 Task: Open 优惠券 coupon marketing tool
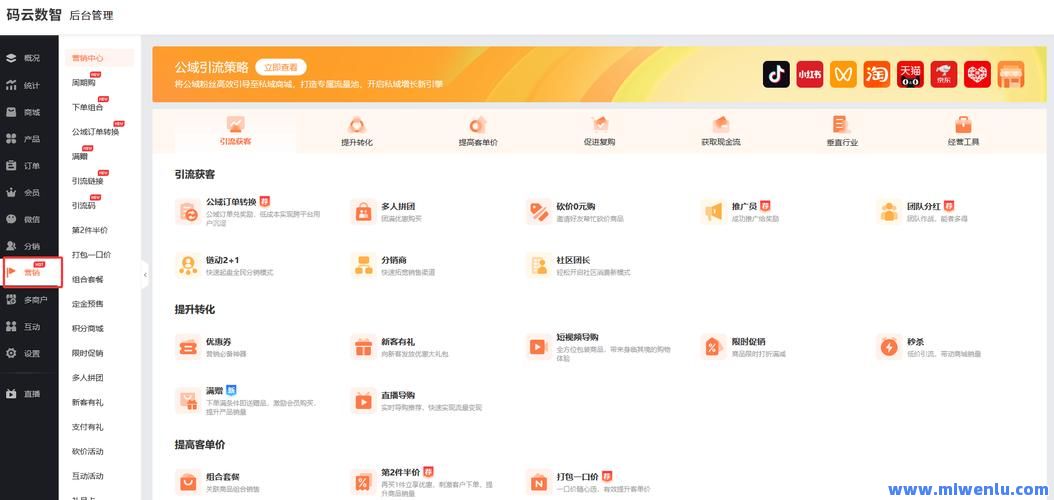pyautogui.click(x=187, y=347)
